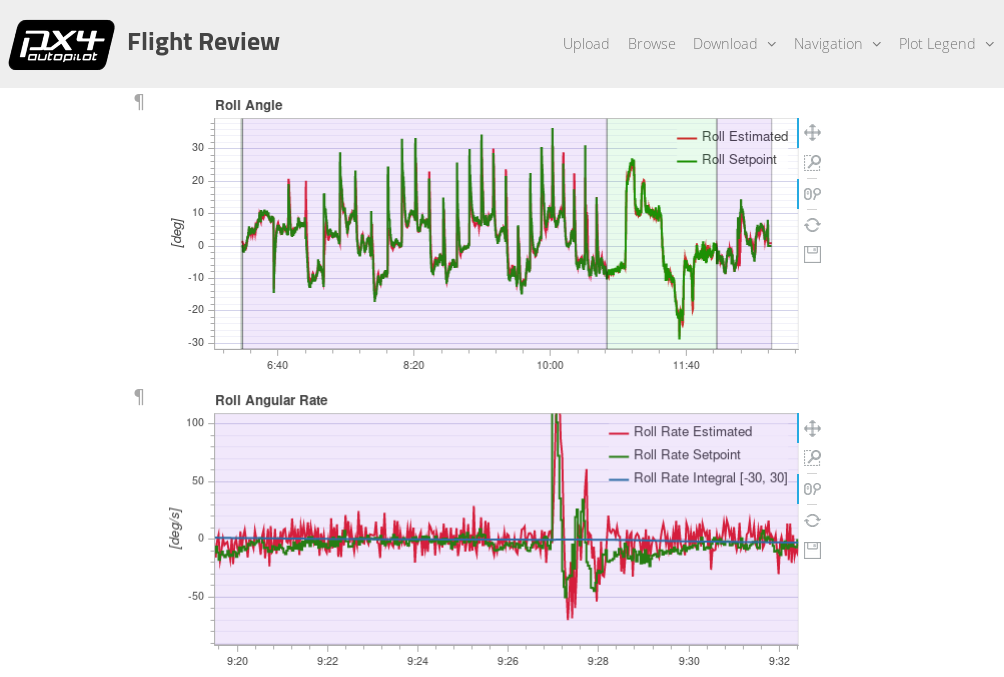Open the Plot Legend dropdown
The width and height of the screenshot is (1004, 677).
[946, 44]
